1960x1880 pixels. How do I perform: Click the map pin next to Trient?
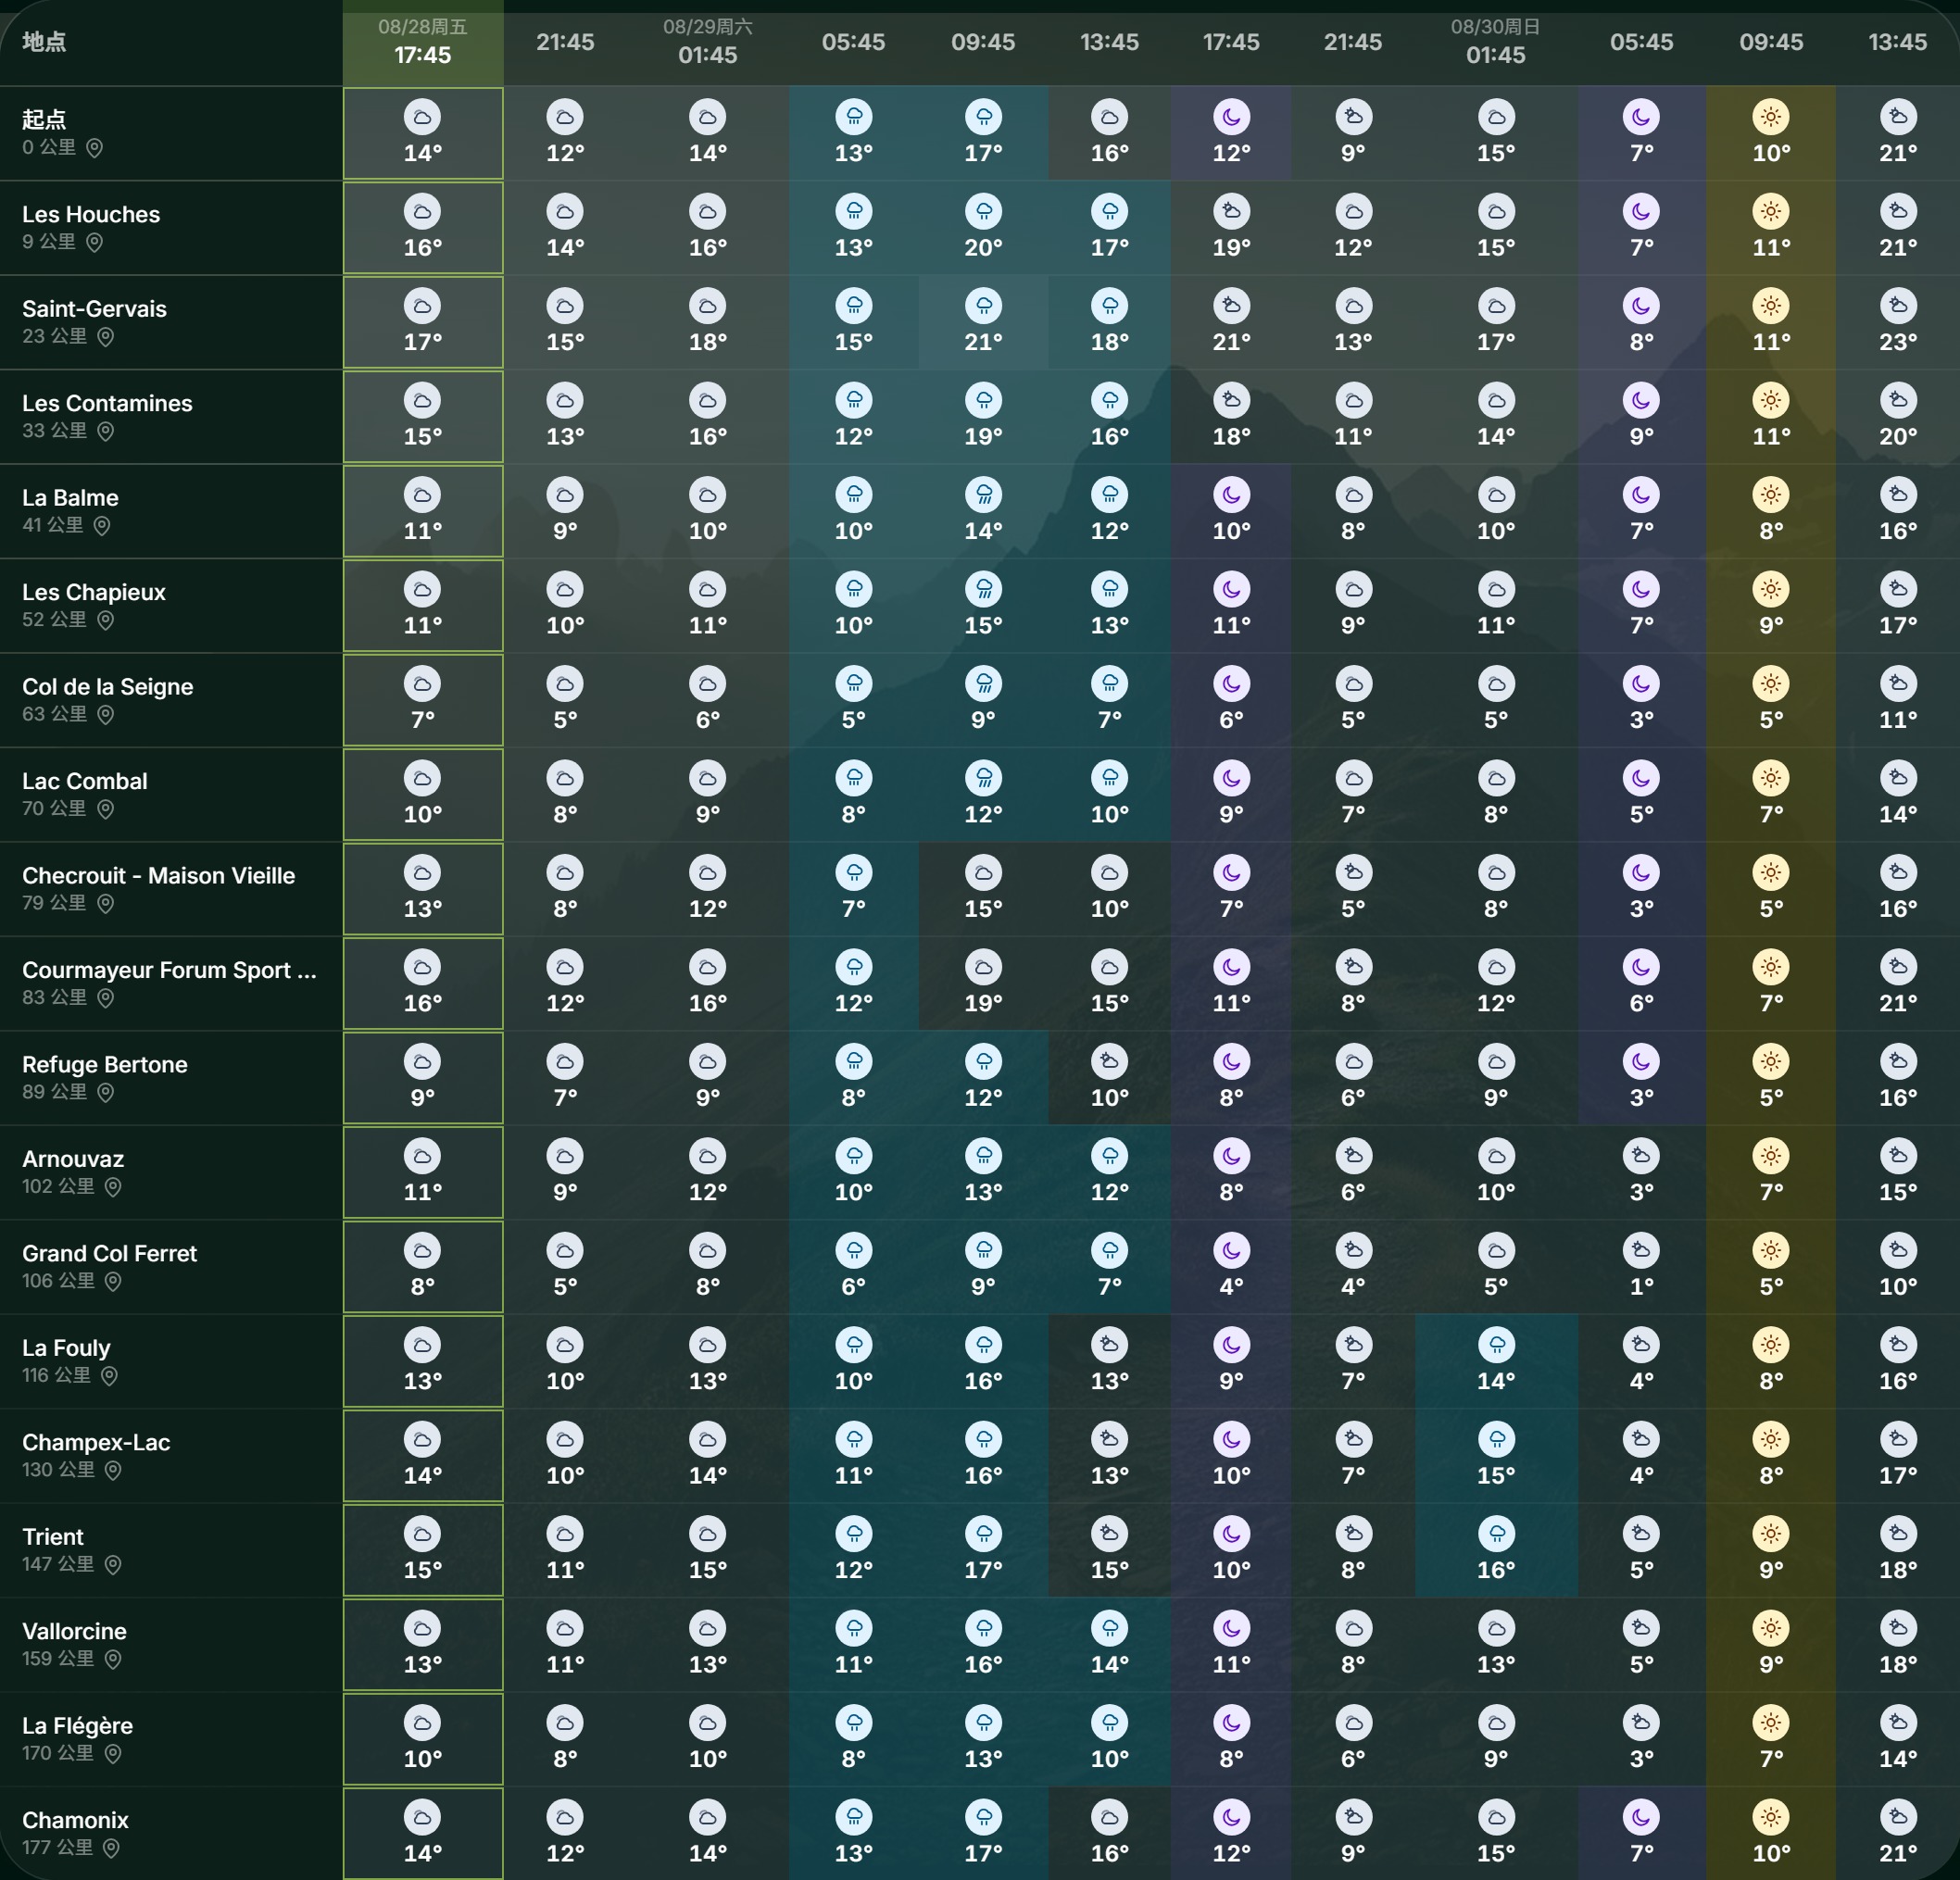tap(113, 1565)
